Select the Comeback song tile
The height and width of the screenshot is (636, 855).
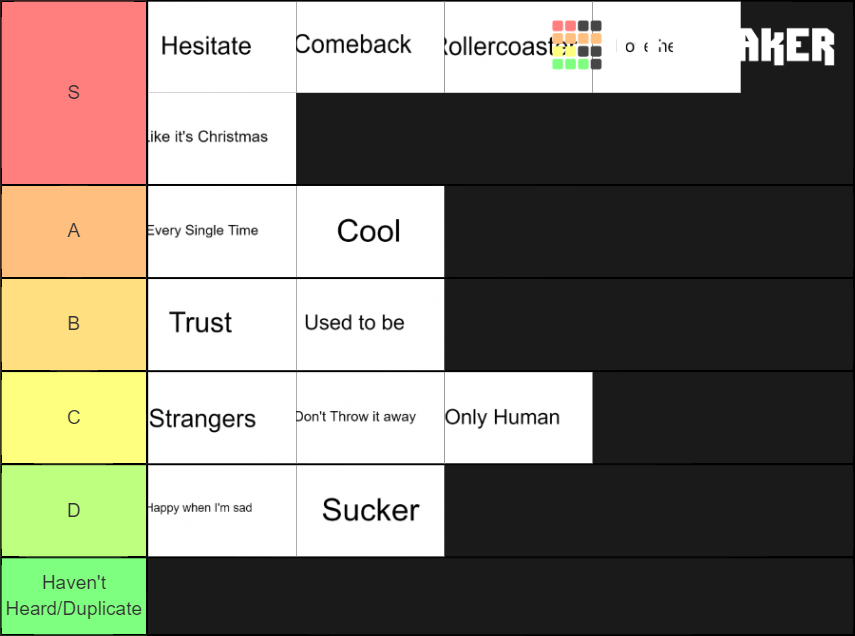[370, 47]
